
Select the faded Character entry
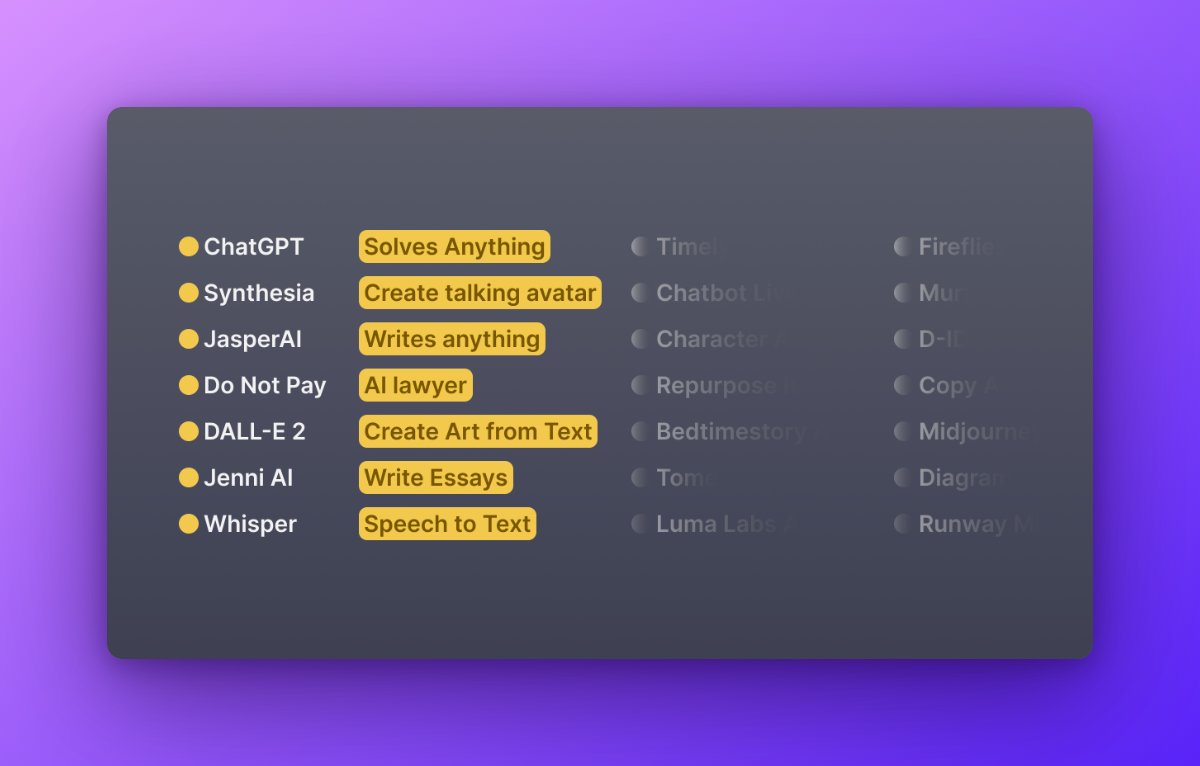click(x=722, y=339)
